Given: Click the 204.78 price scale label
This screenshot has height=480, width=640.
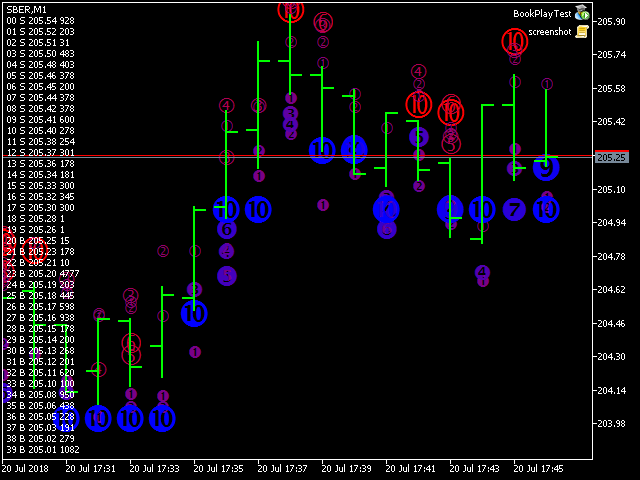Looking at the screenshot, I should point(611,257).
